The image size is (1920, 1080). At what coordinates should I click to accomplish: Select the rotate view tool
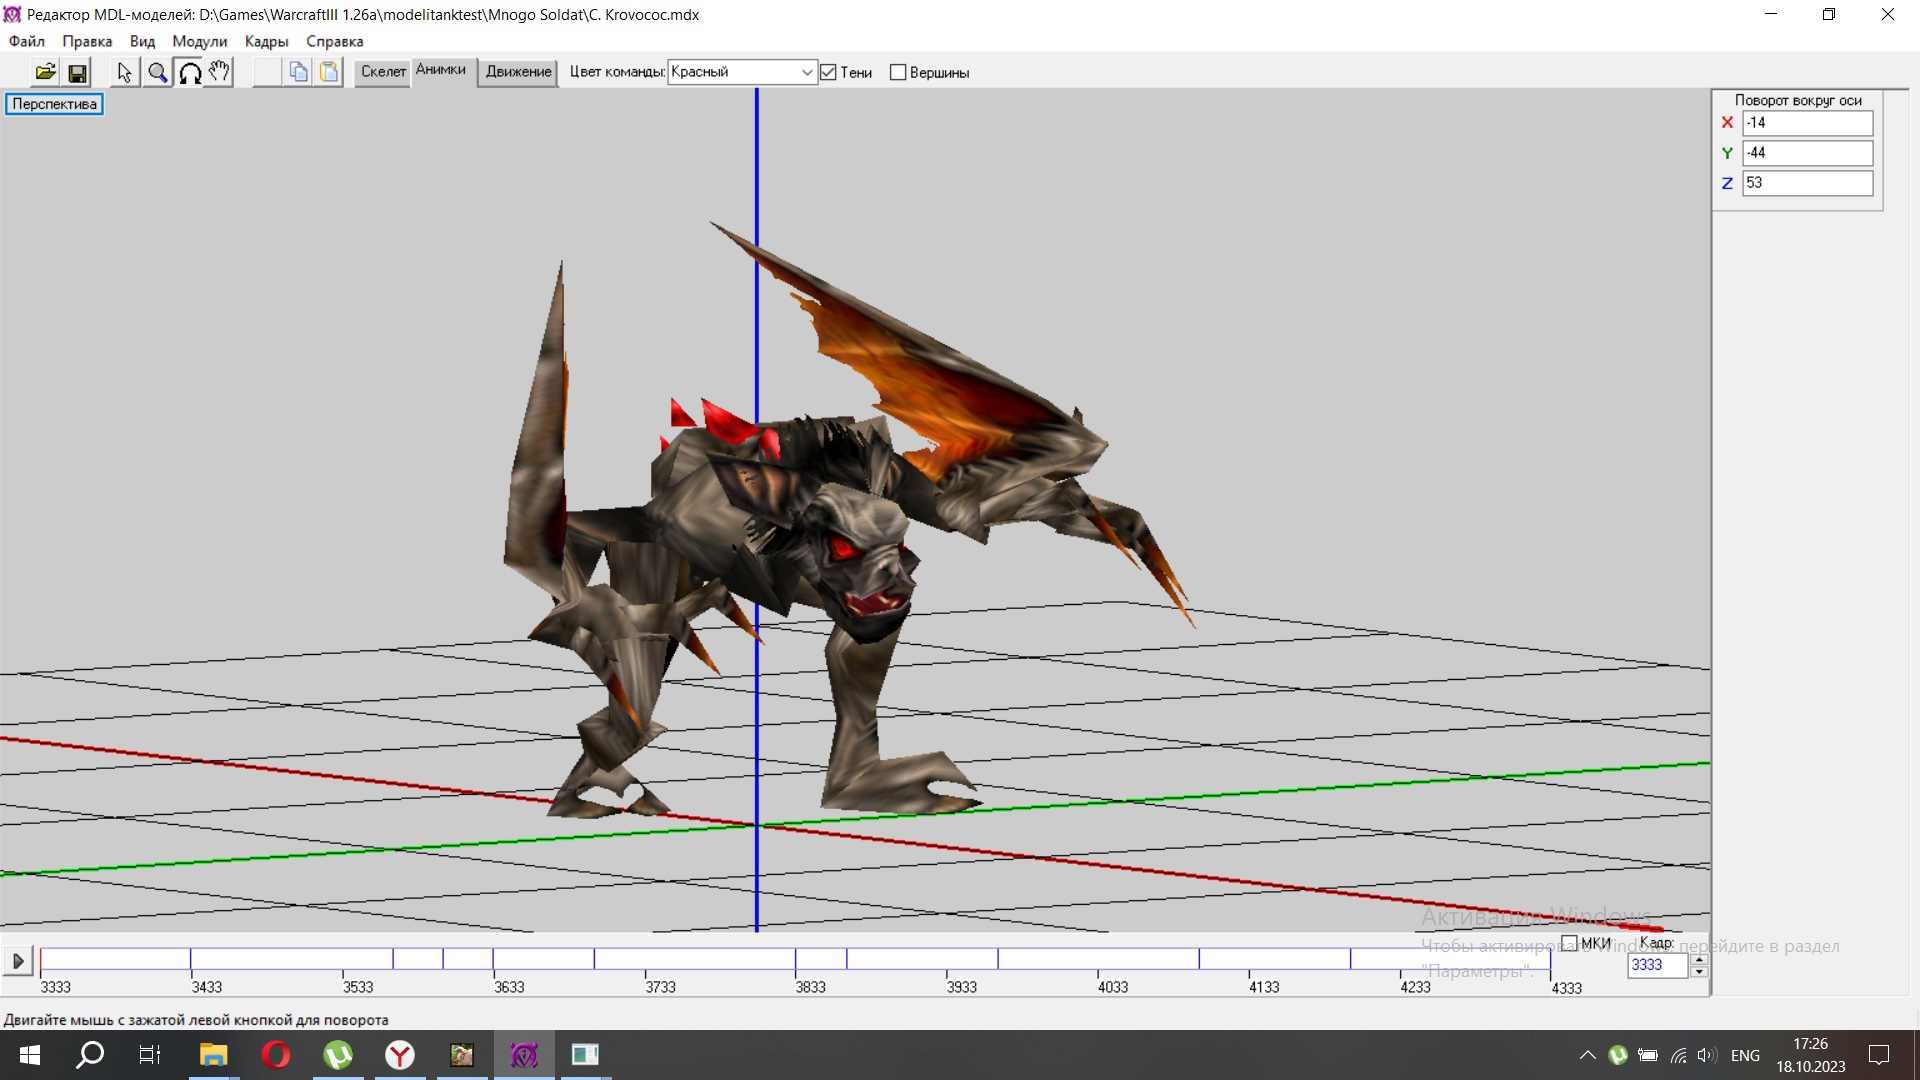(189, 72)
